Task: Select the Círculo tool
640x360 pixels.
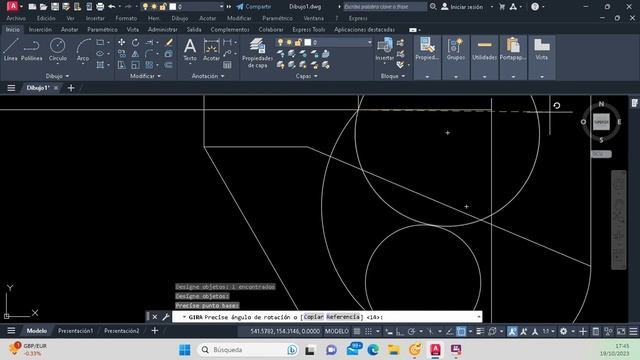Action: pos(58,50)
